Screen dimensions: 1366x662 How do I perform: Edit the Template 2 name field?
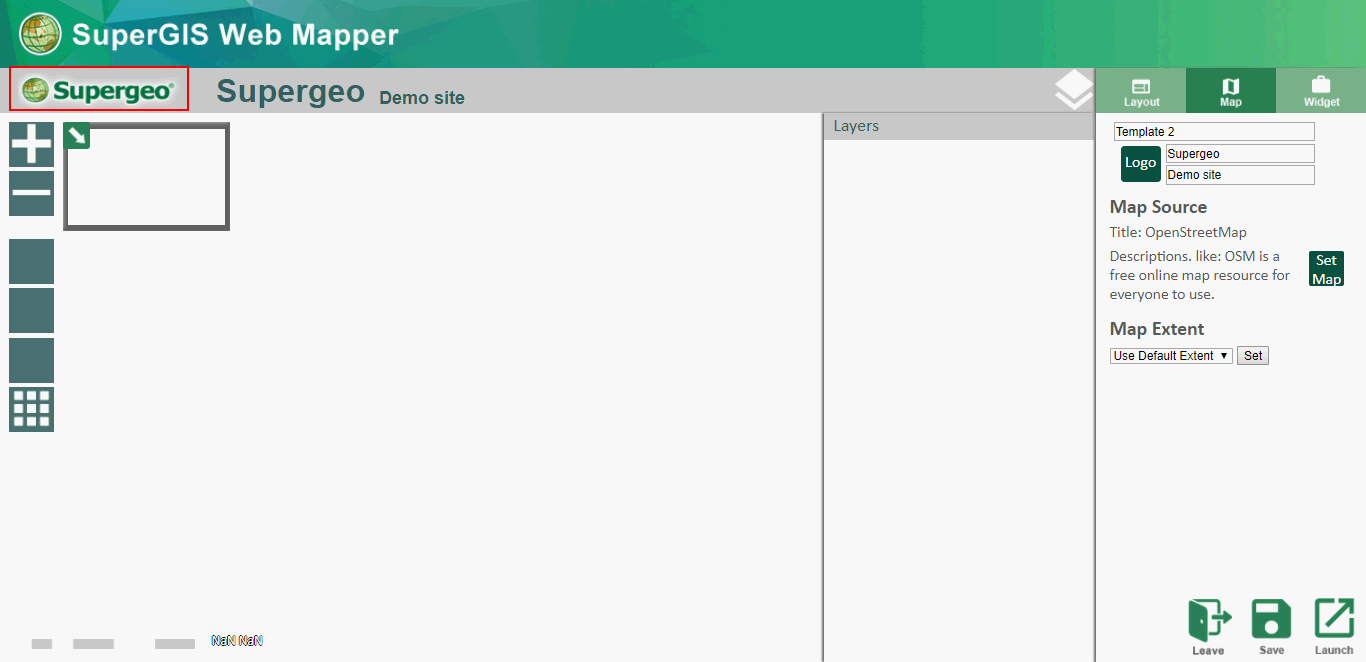(1214, 132)
